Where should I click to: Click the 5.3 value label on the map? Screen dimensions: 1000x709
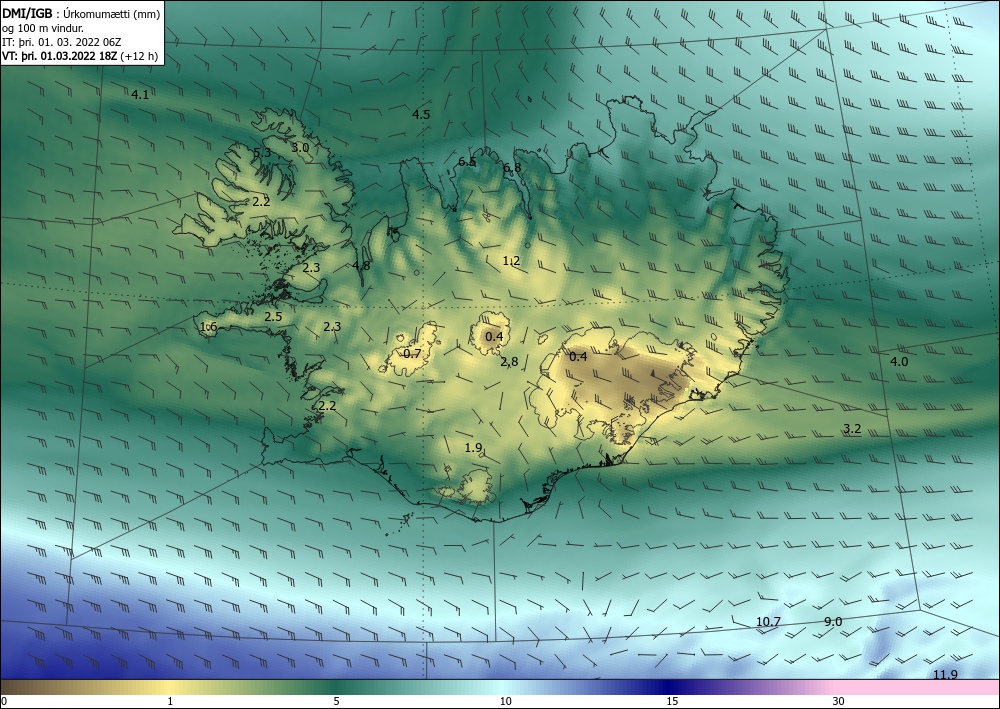(262, 153)
